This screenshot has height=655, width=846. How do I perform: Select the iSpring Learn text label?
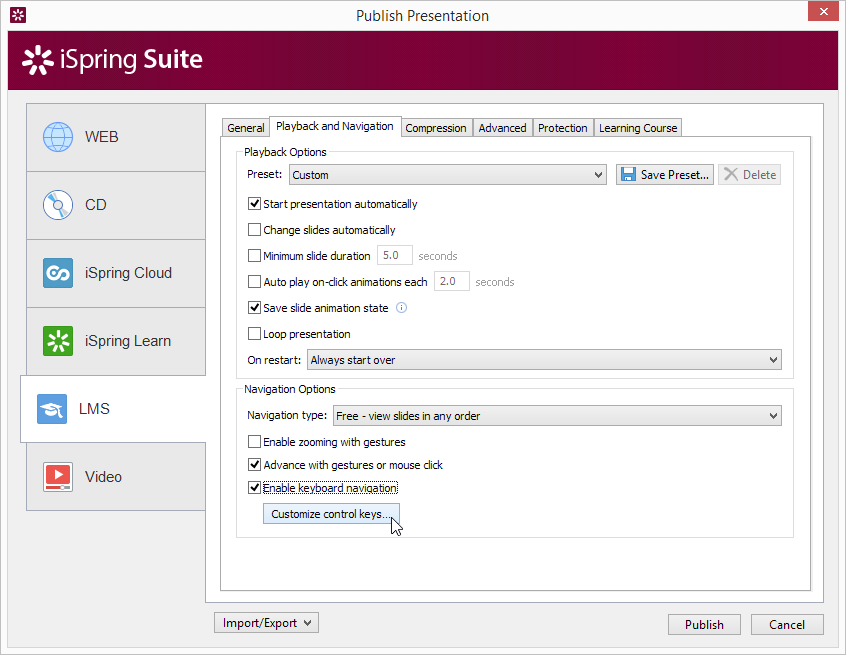pos(127,341)
